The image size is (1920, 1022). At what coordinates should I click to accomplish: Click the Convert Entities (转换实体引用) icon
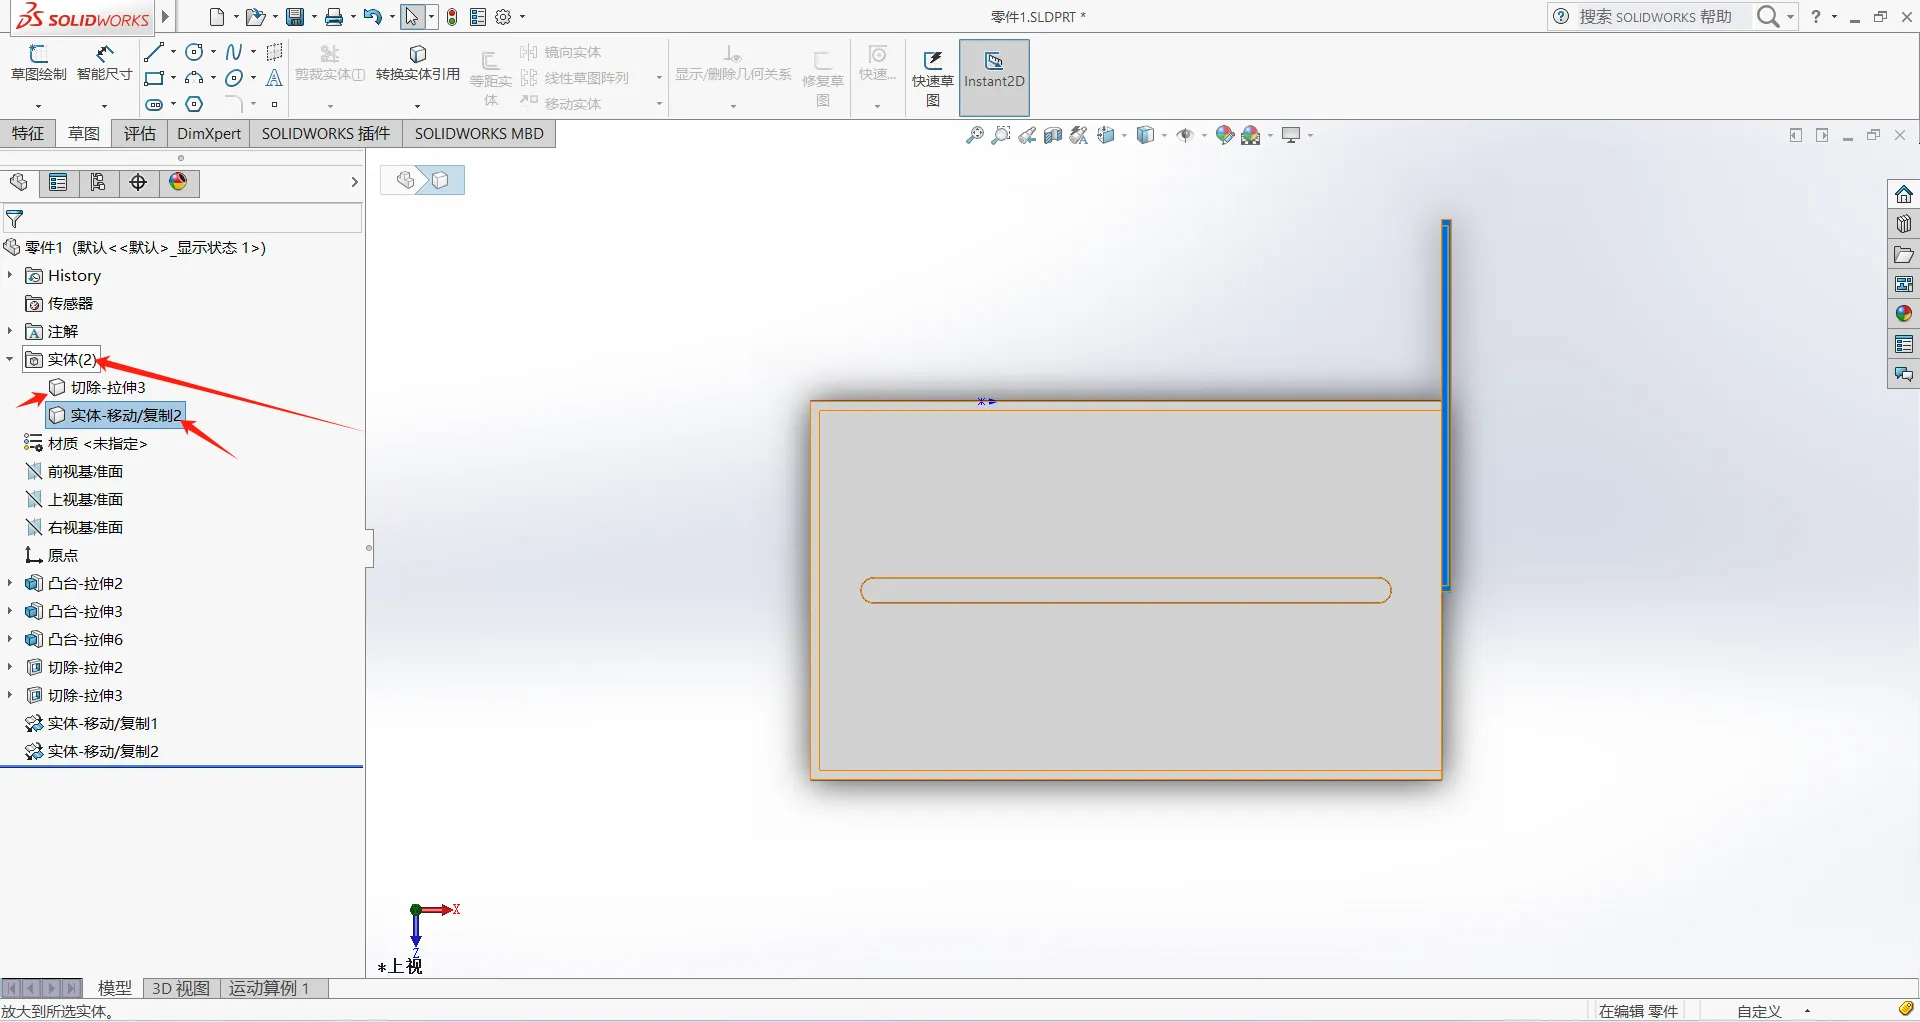click(x=418, y=63)
